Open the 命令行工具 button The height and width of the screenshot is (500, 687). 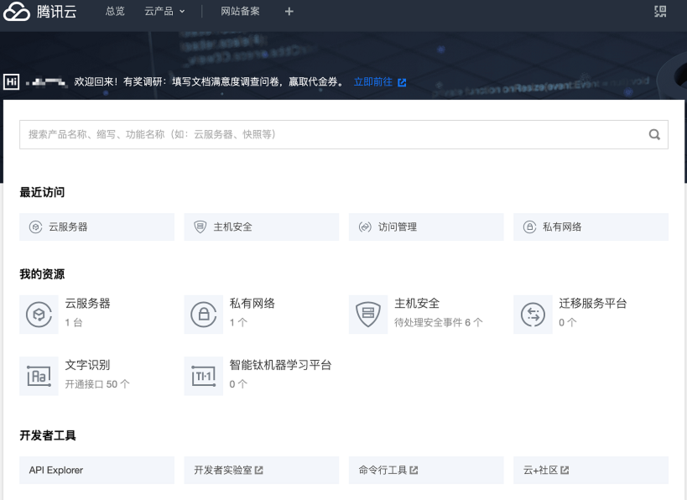(x=426, y=470)
